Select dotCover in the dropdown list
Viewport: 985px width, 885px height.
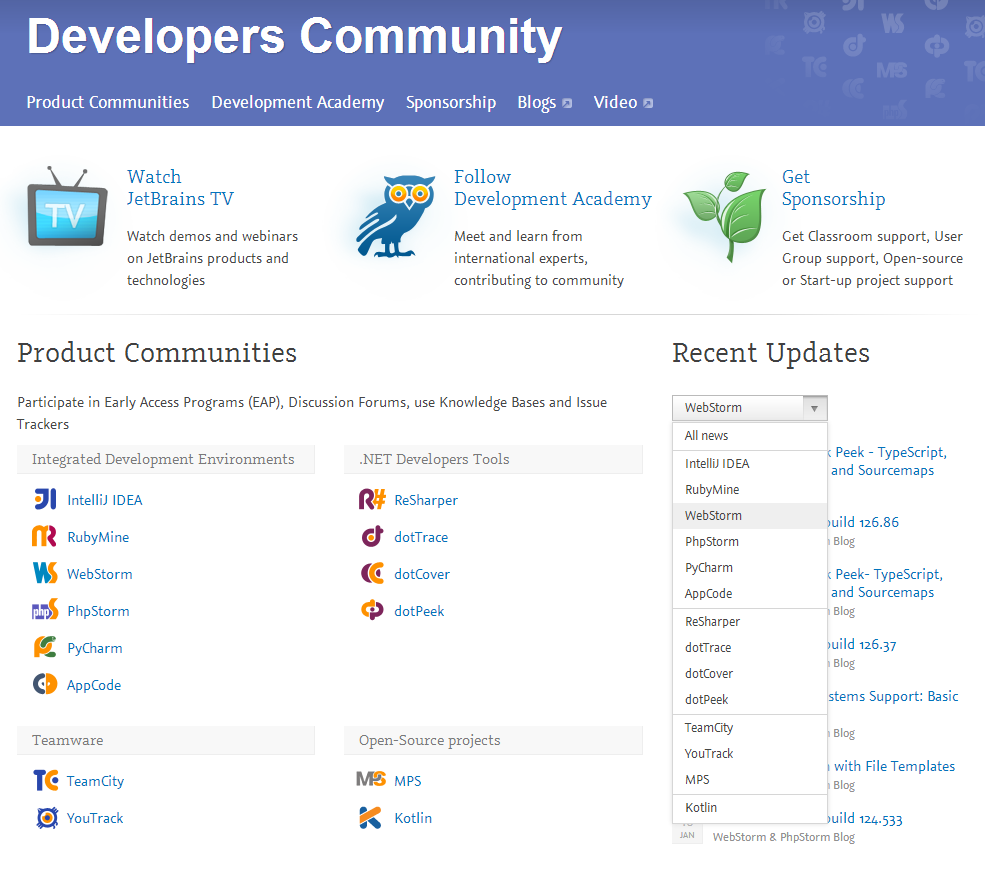pyautogui.click(x=749, y=674)
